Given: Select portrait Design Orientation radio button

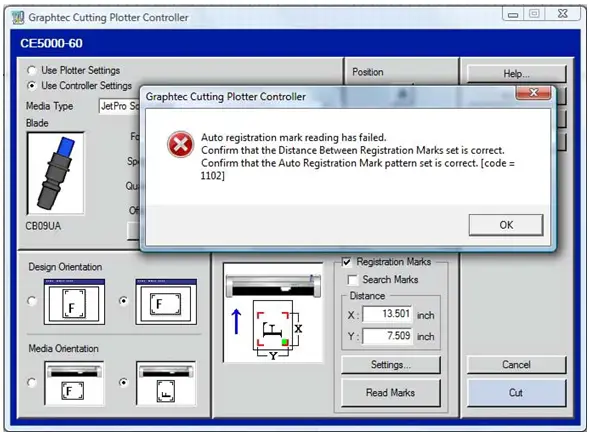Looking at the screenshot, I should click(32, 301).
